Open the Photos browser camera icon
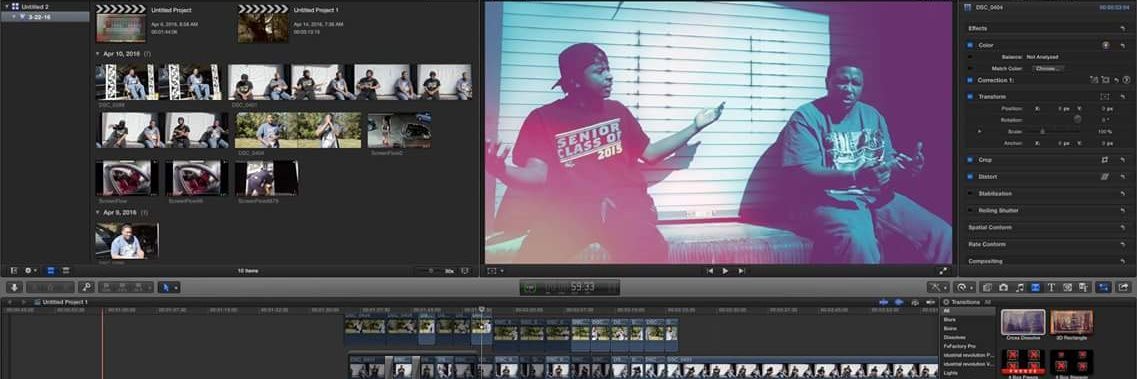 1004,288
